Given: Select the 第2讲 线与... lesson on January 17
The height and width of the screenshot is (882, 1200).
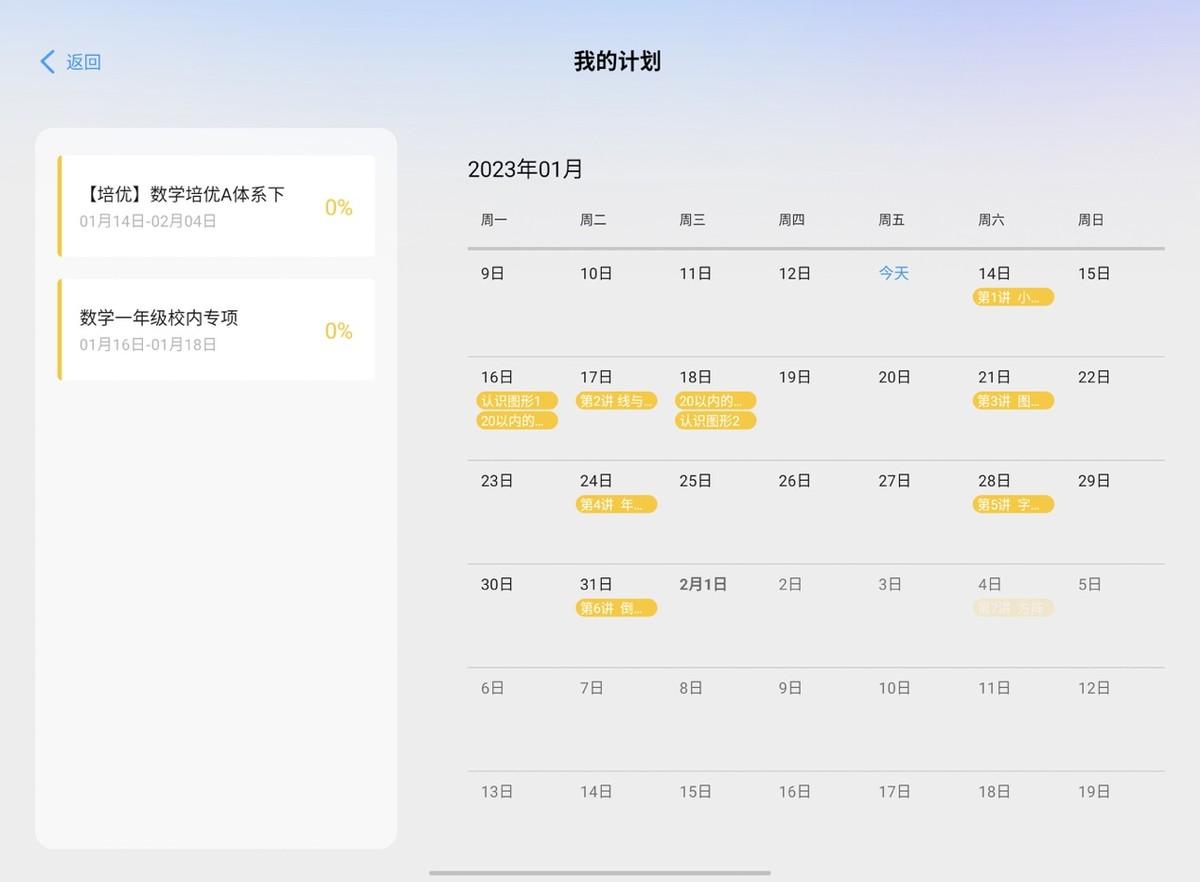Looking at the screenshot, I should click(615, 400).
